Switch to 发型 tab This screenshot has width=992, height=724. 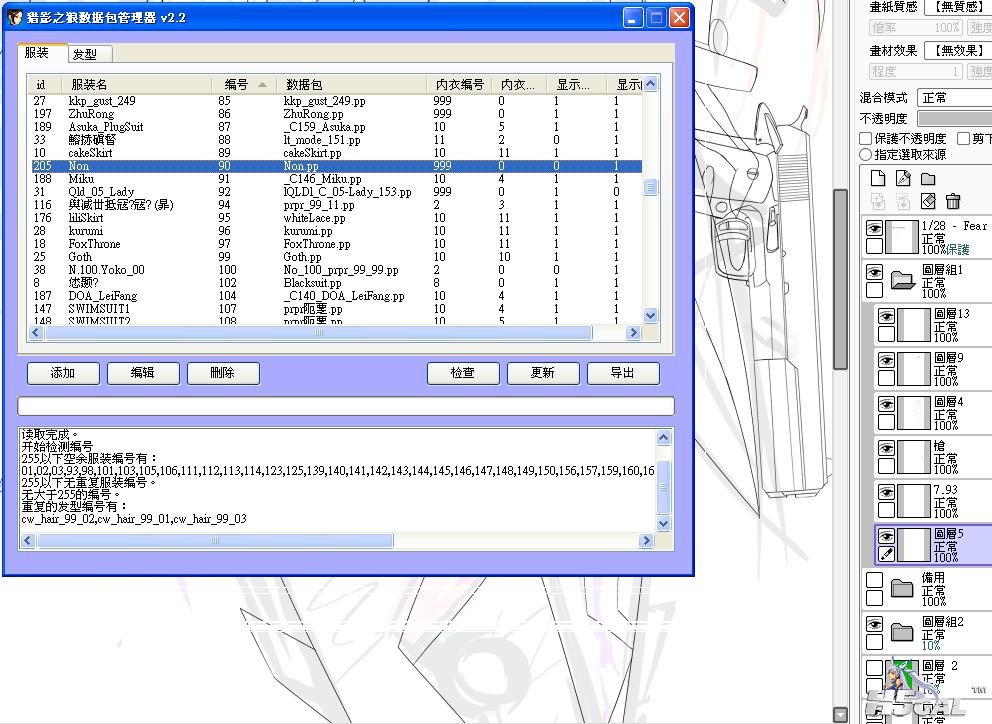click(x=85, y=54)
